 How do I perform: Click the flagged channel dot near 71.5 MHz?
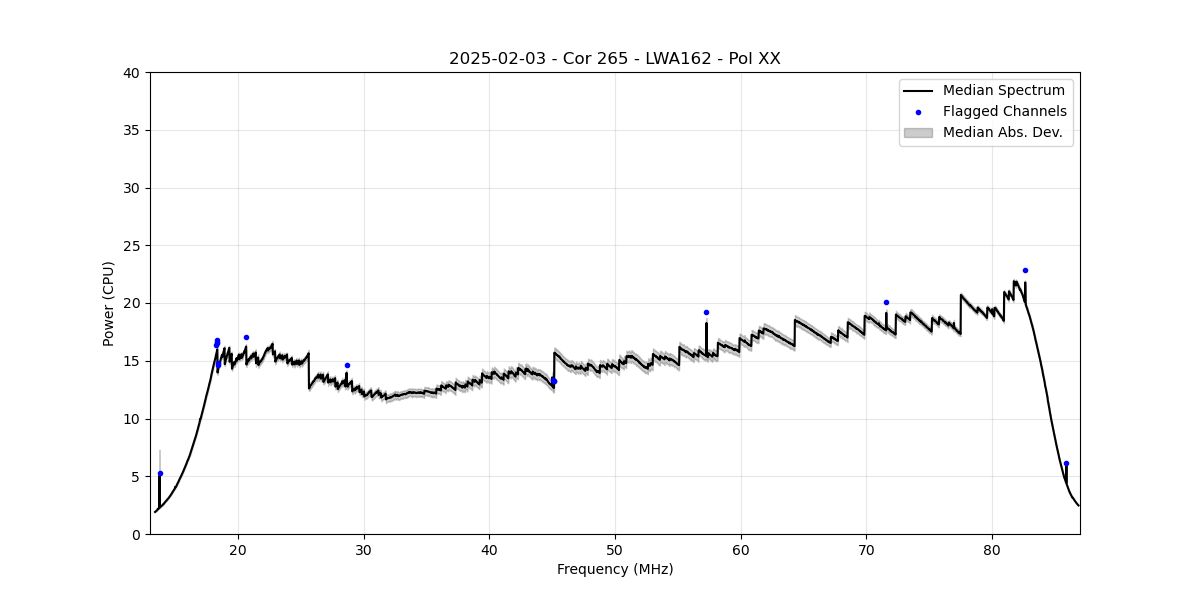886,302
